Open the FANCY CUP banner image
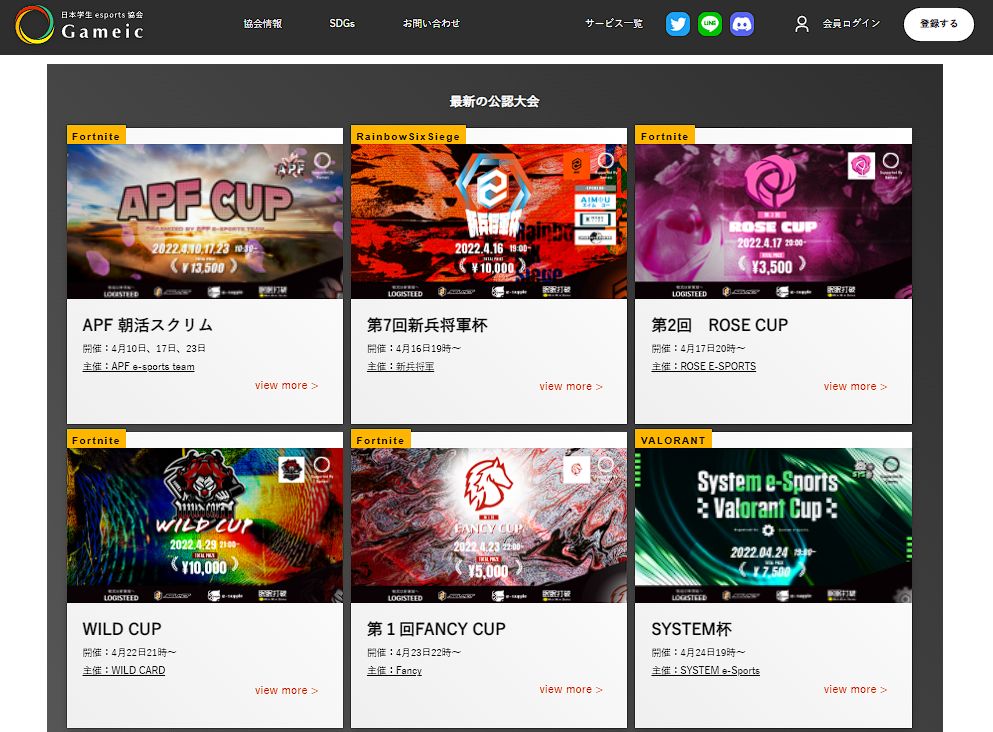The height and width of the screenshot is (732, 993). [489, 525]
